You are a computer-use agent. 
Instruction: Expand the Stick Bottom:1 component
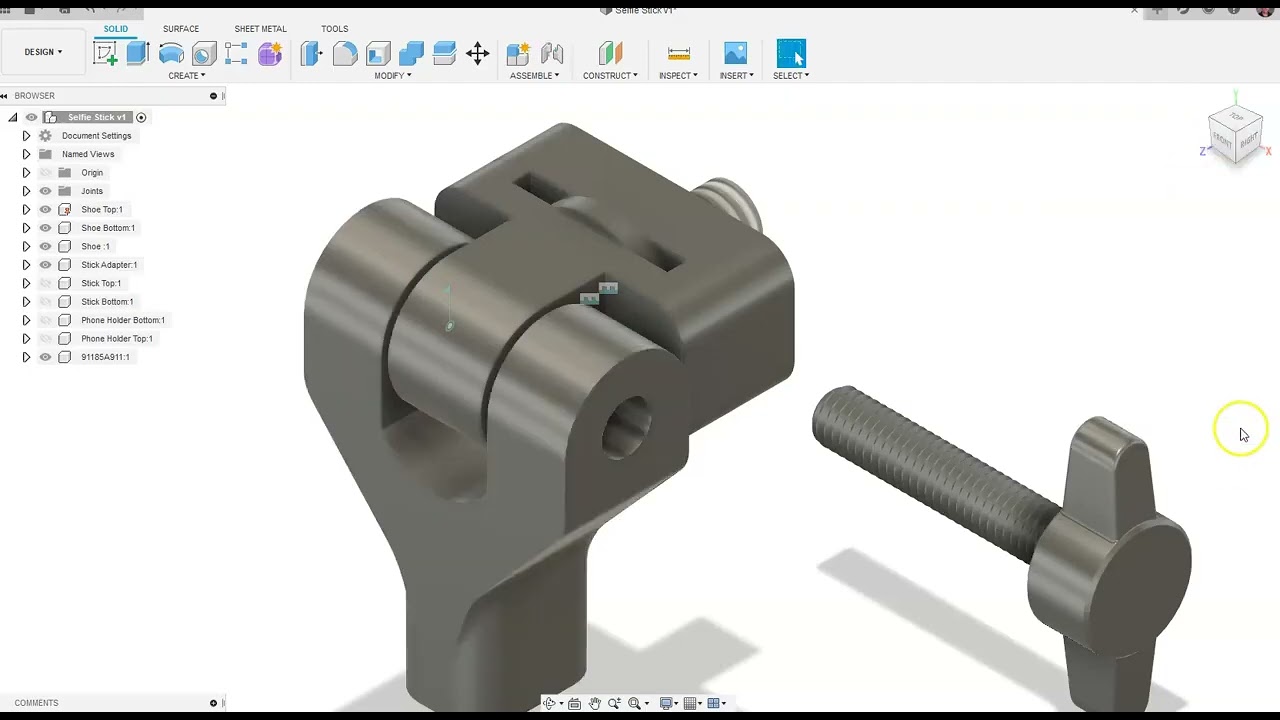point(26,302)
